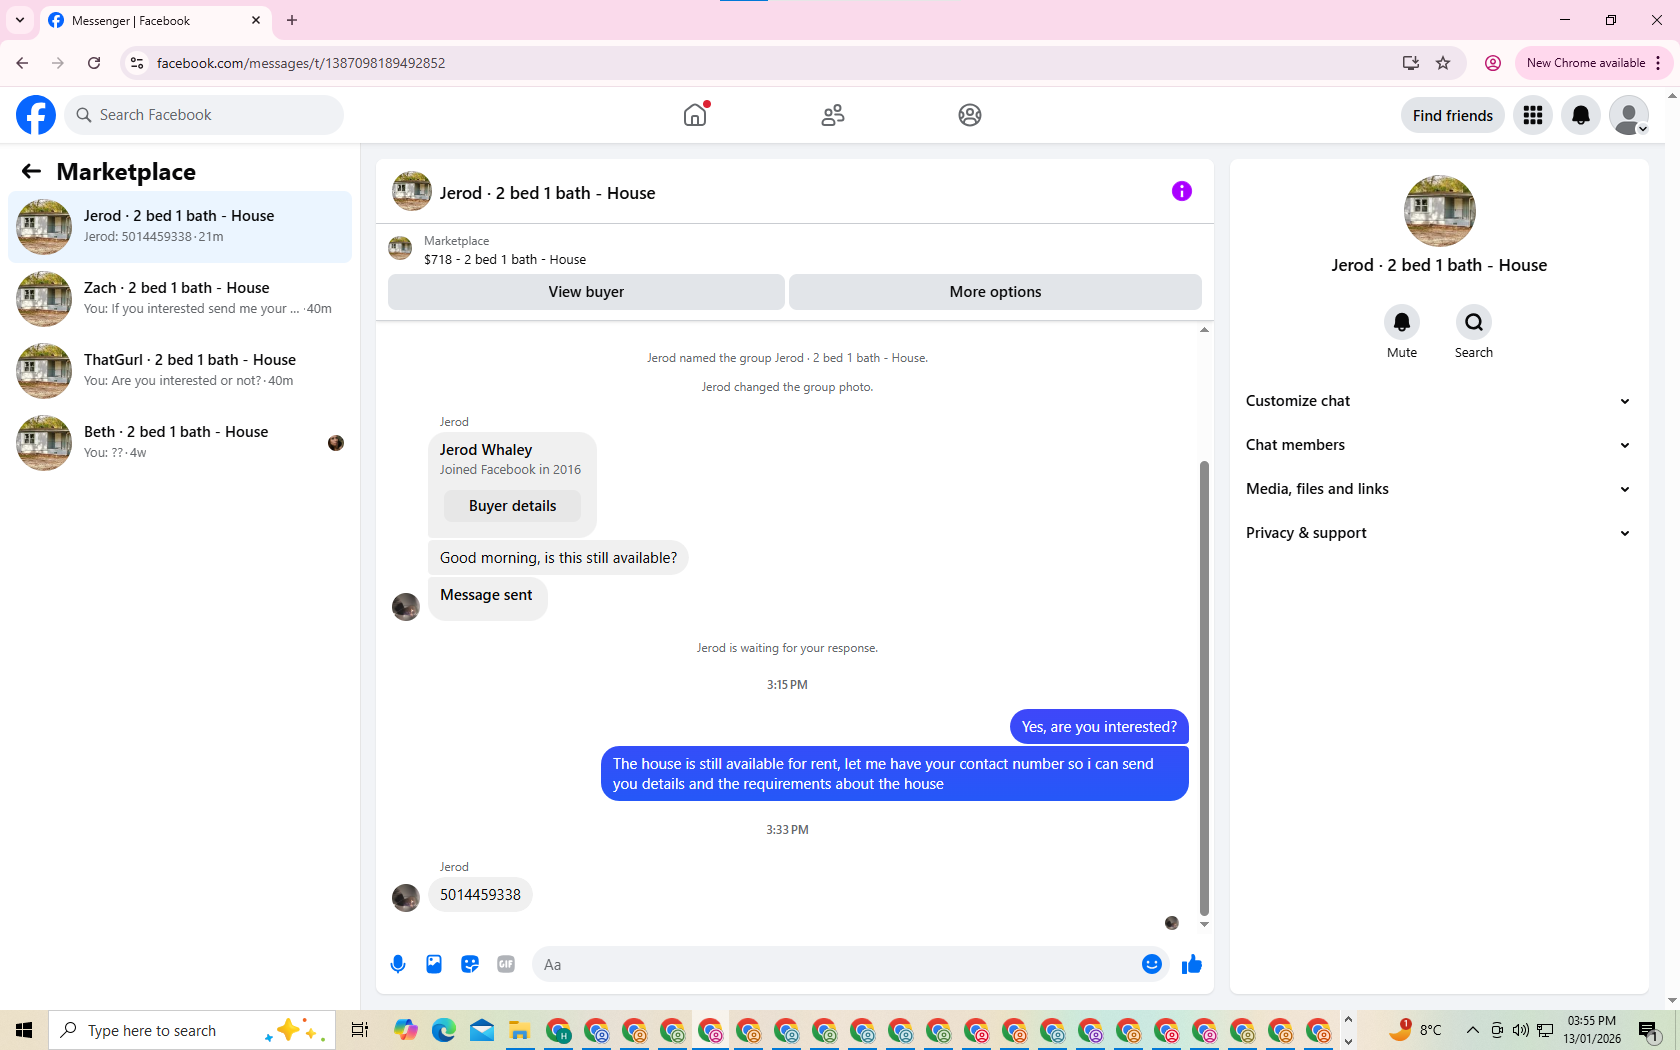The image size is (1680, 1050).
Task: Open Zach 2 bed 1 bath conversation
Action: tap(180, 299)
